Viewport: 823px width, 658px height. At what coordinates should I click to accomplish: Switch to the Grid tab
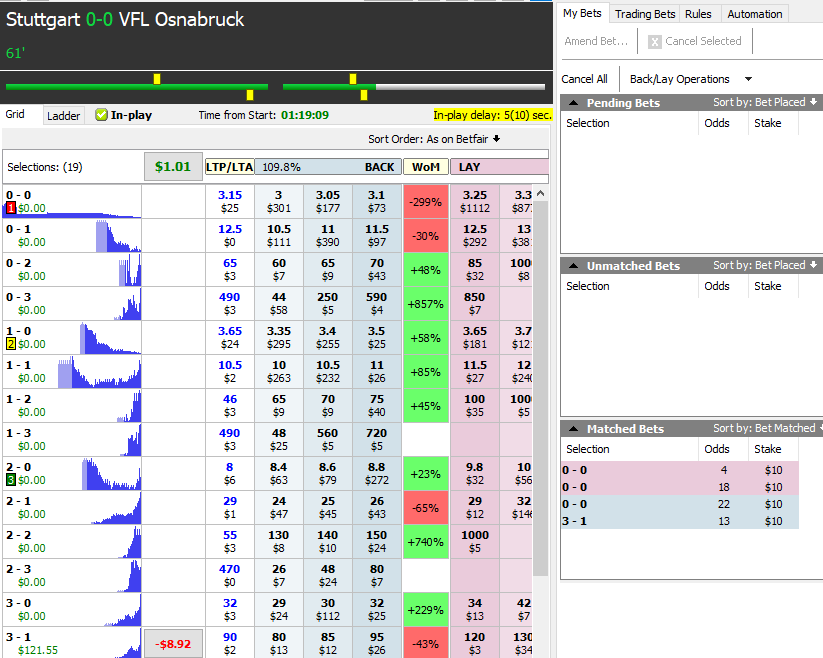(15, 114)
